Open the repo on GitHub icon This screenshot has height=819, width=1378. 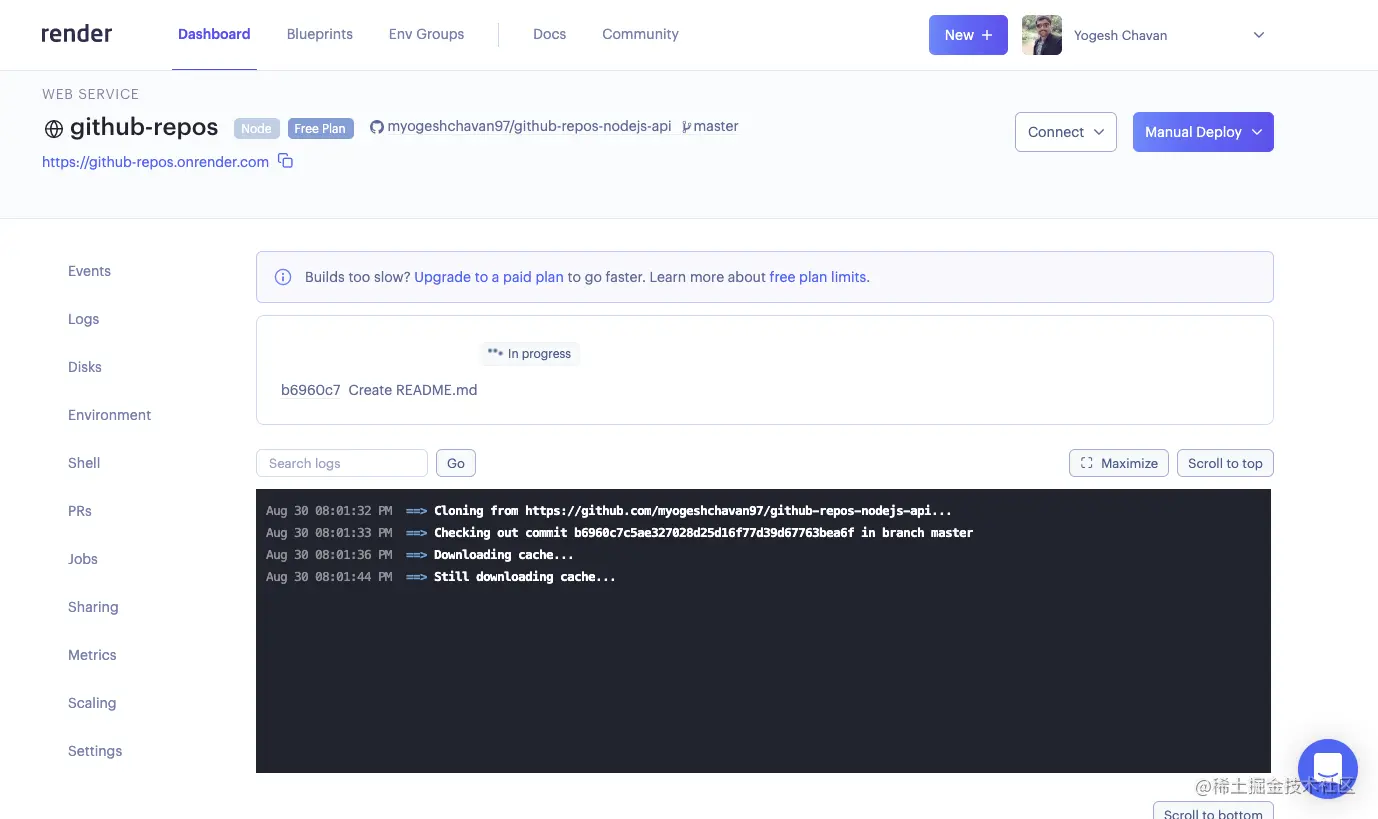pos(376,126)
